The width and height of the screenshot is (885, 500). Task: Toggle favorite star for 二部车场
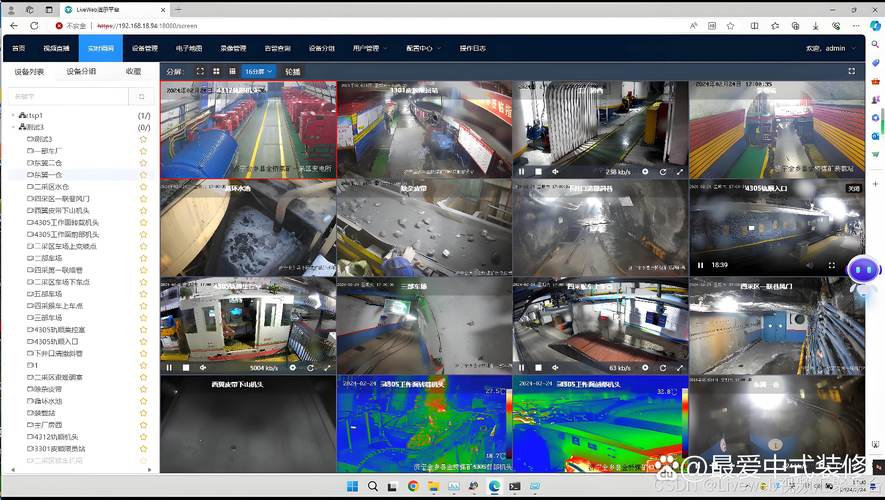click(x=143, y=258)
